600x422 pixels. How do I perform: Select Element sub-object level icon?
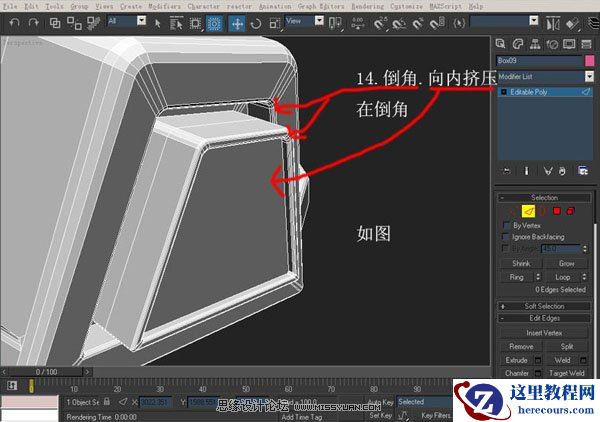click(x=571, y=211)
